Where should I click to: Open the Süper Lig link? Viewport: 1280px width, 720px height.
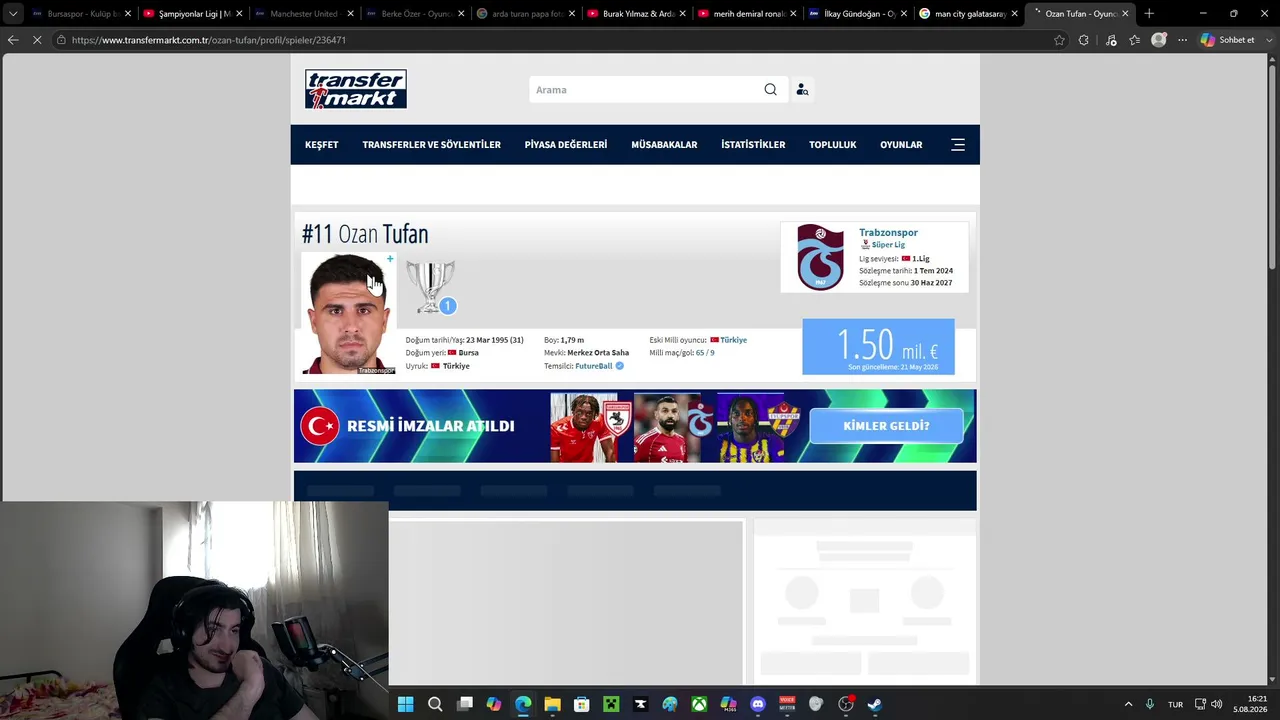(x=888, y=245)
